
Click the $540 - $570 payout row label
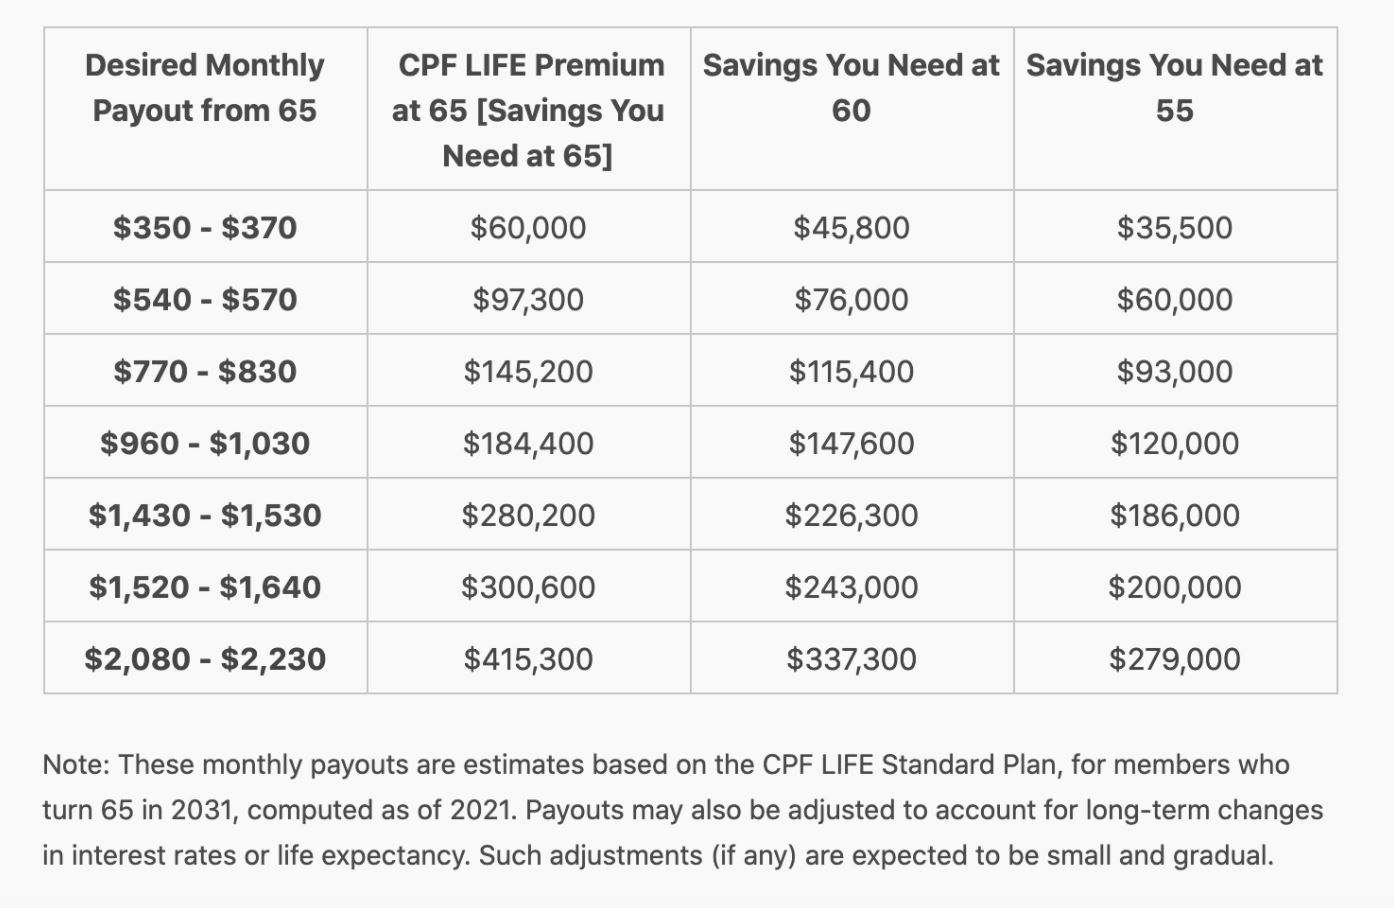pyautogui.click(x=205, y=299)
